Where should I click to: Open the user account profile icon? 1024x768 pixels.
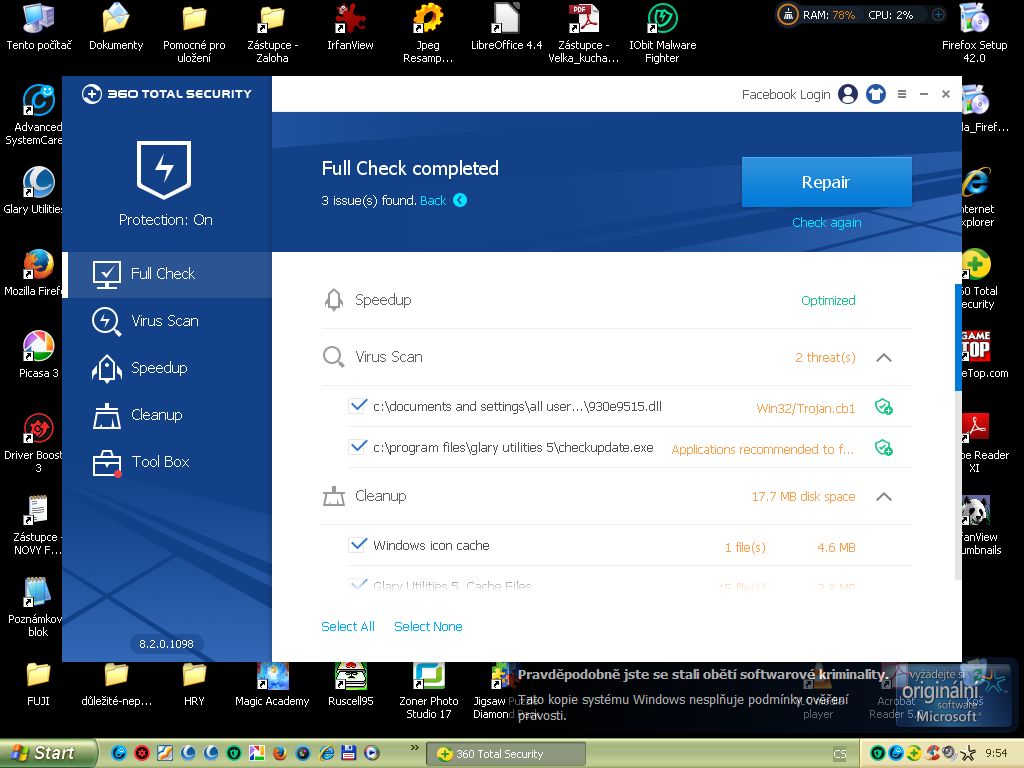848,95
